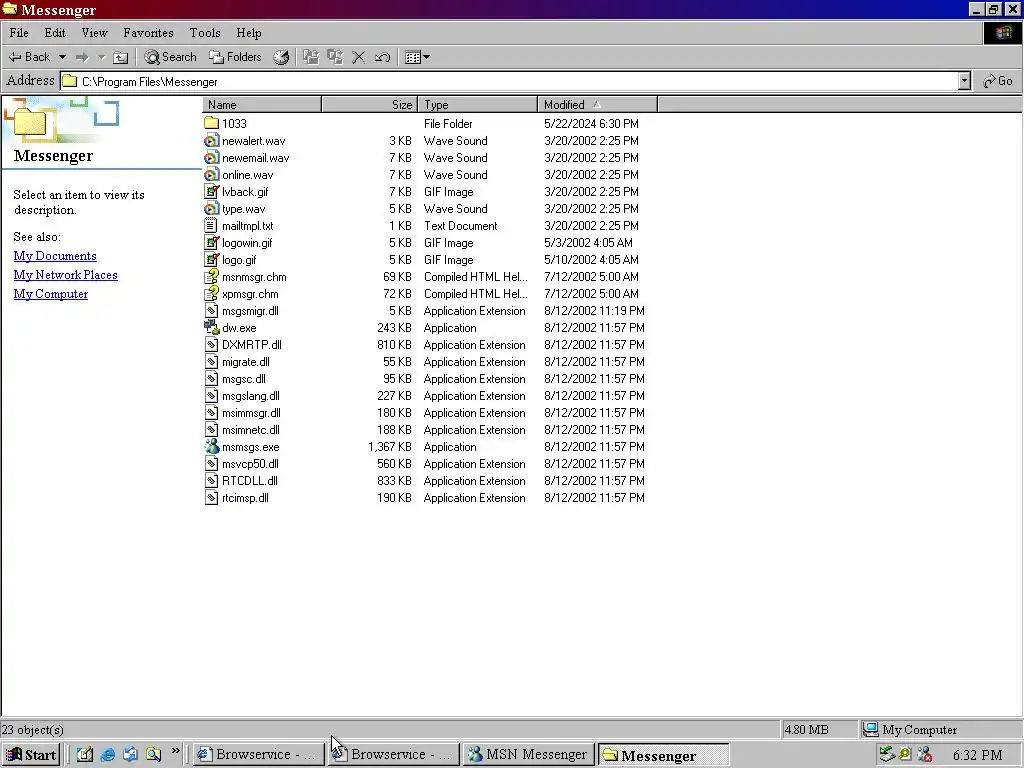Sort by Size column header
This screenshot has width=1024, height=768.
click(x=370, y=104)
